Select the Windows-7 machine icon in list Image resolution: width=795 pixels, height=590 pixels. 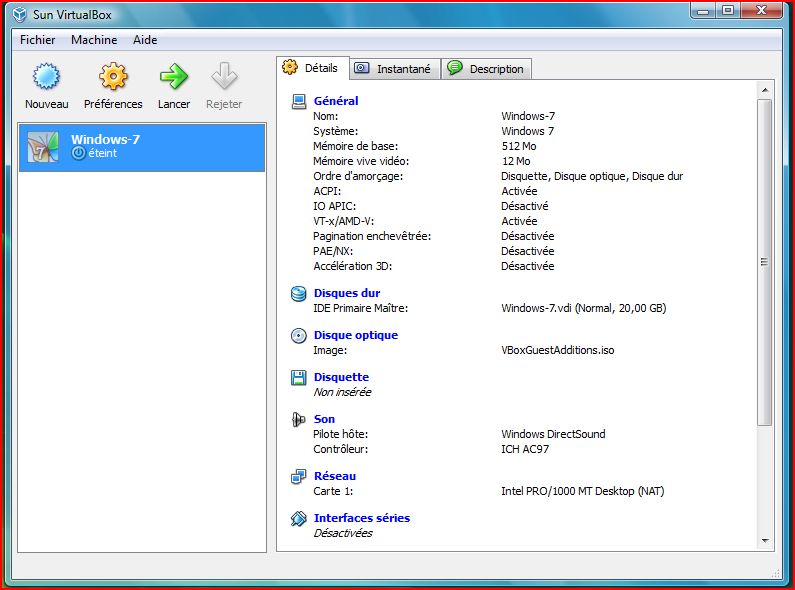click(43, 147)
